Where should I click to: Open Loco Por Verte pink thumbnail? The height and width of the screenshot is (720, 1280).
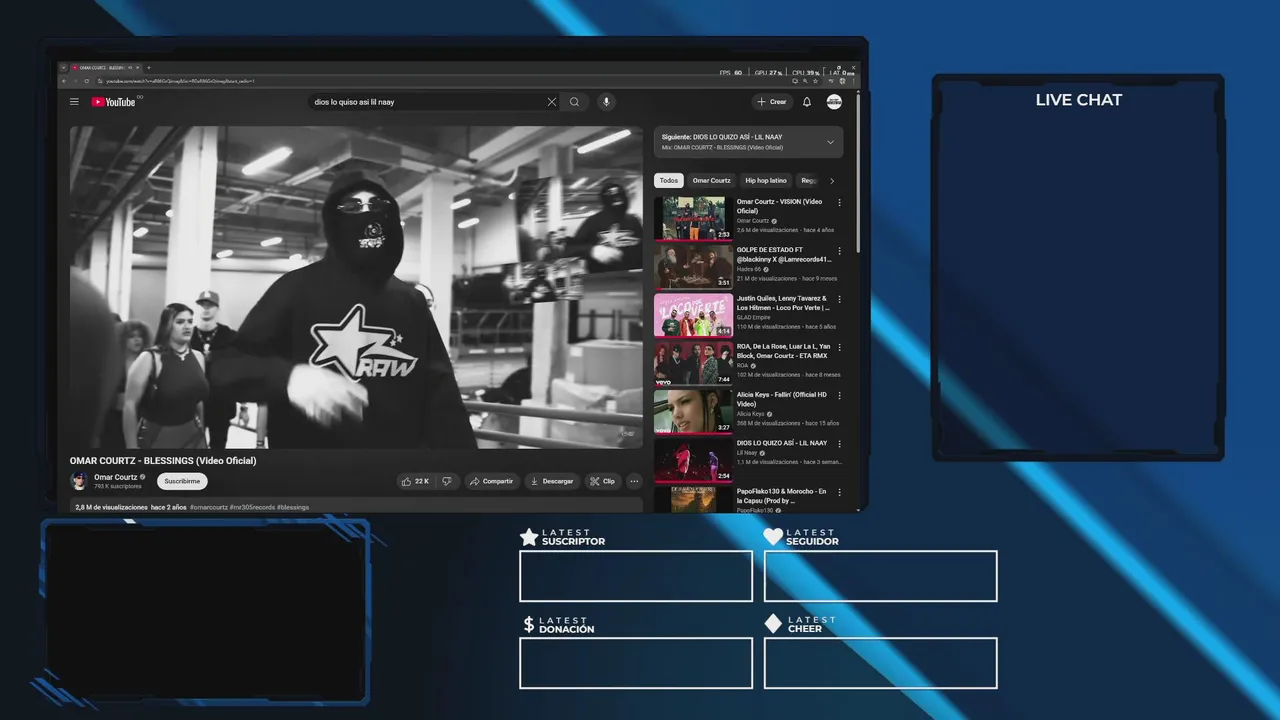point(693,315)
